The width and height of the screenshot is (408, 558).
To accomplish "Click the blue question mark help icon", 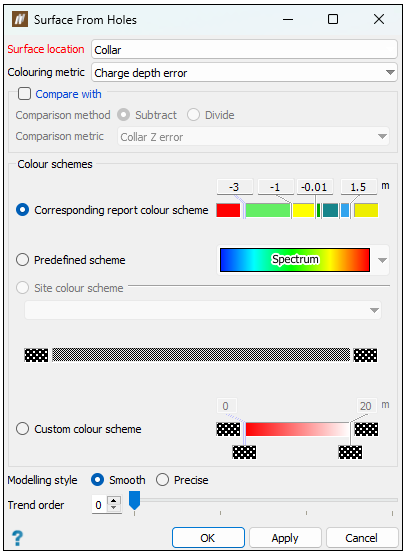I will [17, 538].
